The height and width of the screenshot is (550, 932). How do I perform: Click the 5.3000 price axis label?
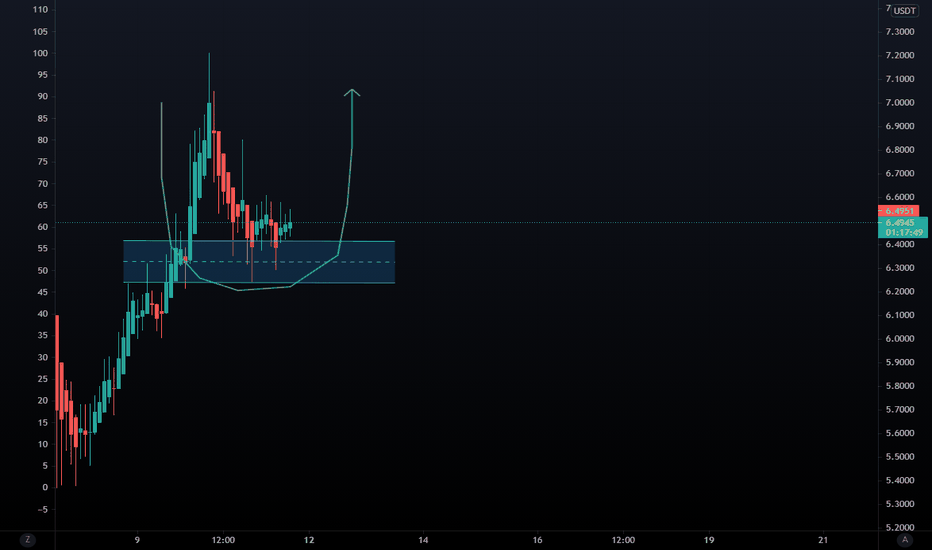[900, 504]
